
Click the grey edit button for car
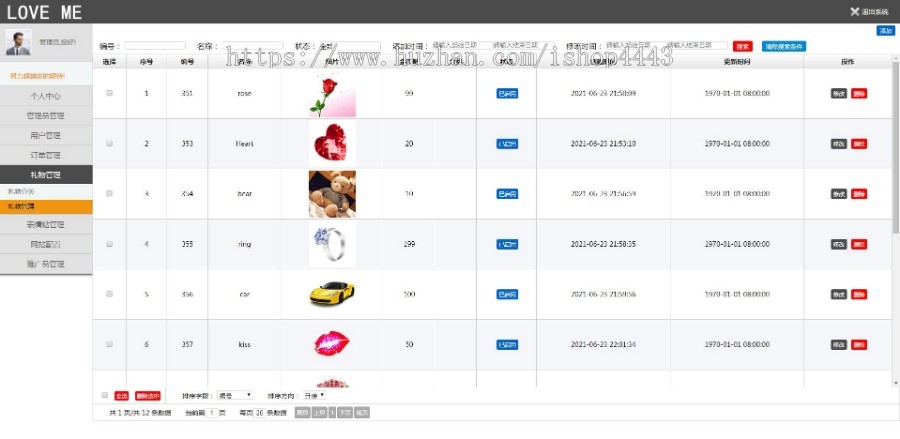point(839,294)
